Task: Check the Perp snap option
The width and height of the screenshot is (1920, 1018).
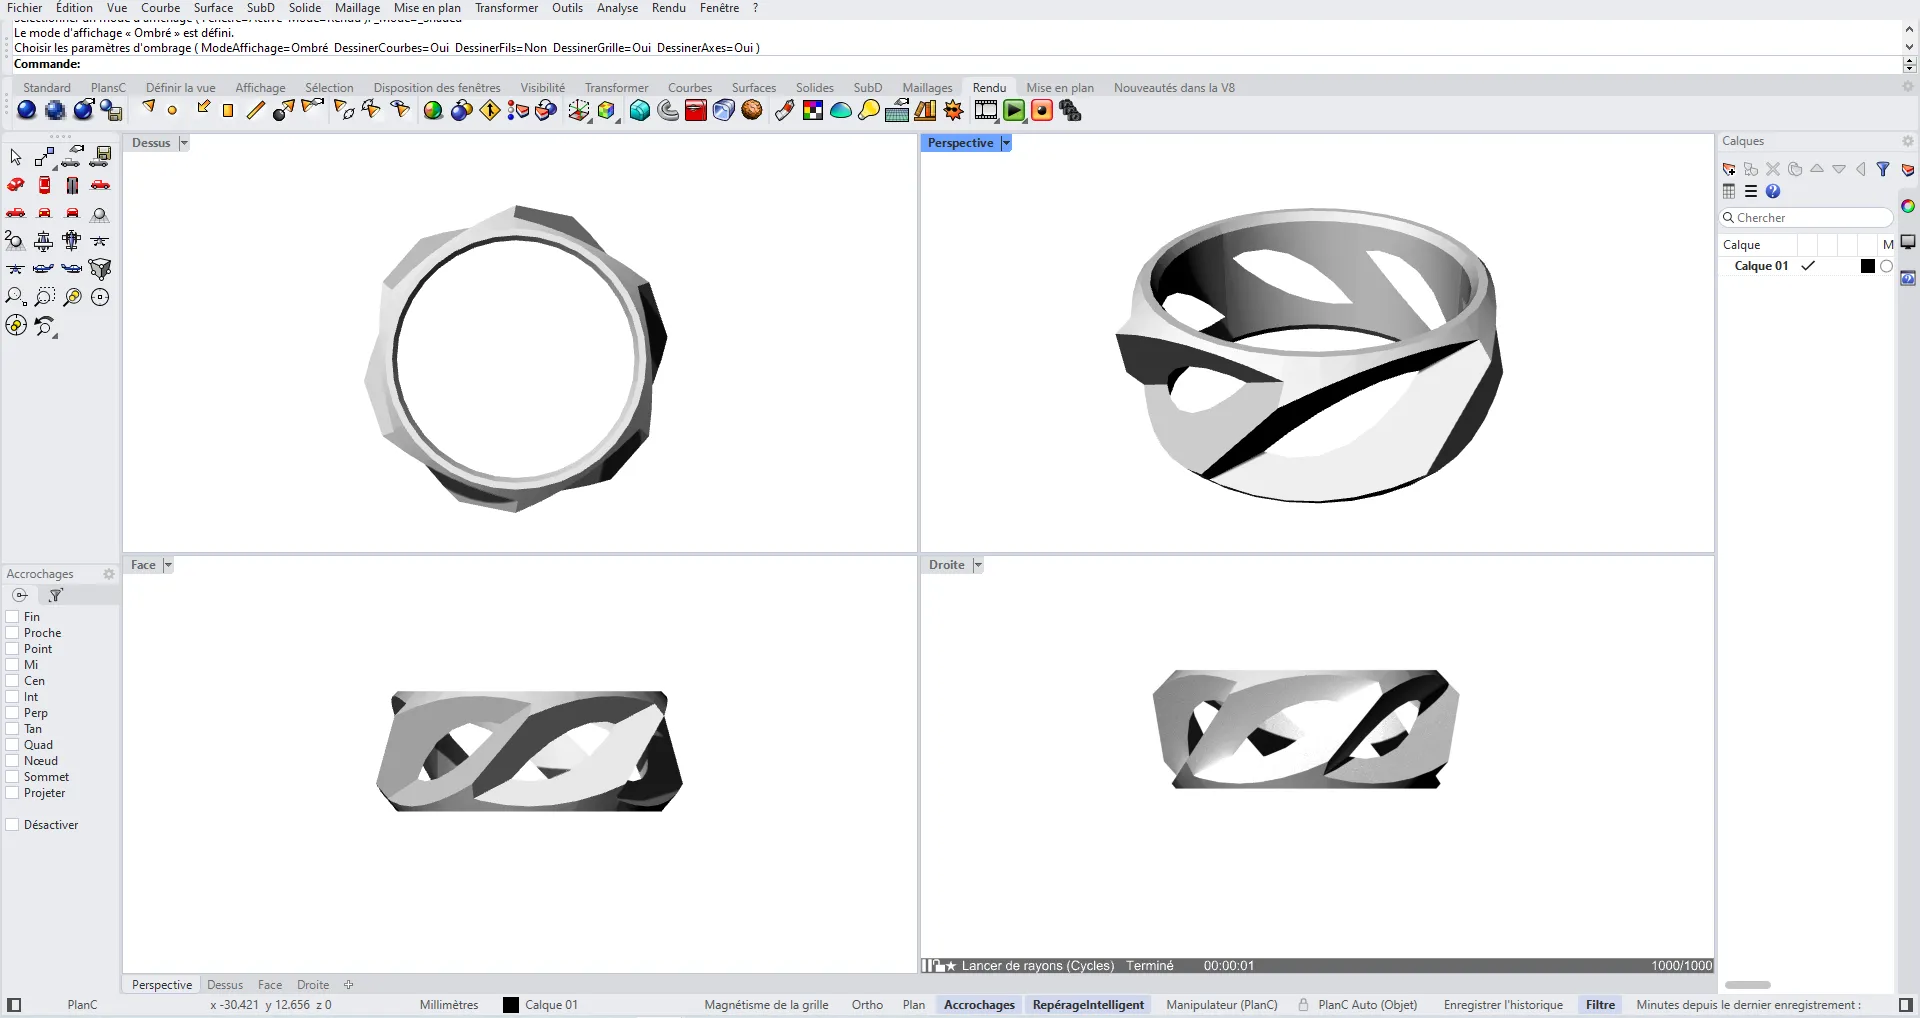Action: [x=13, y=713]
